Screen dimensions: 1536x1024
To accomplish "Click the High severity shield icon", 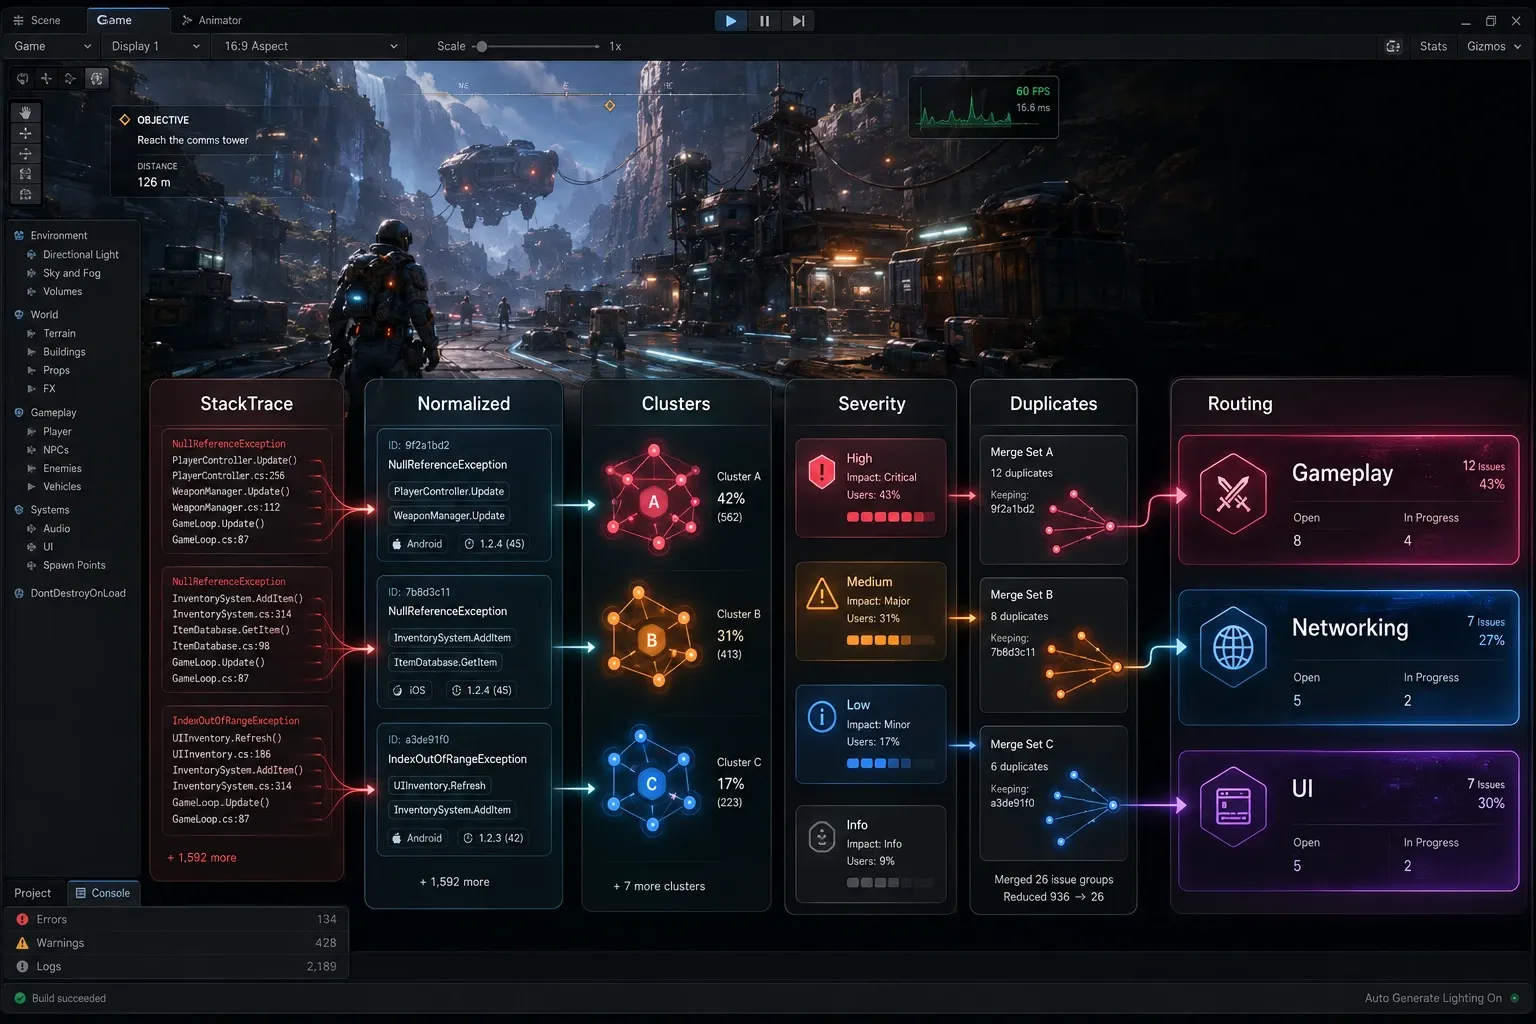I will click(821, 471).
